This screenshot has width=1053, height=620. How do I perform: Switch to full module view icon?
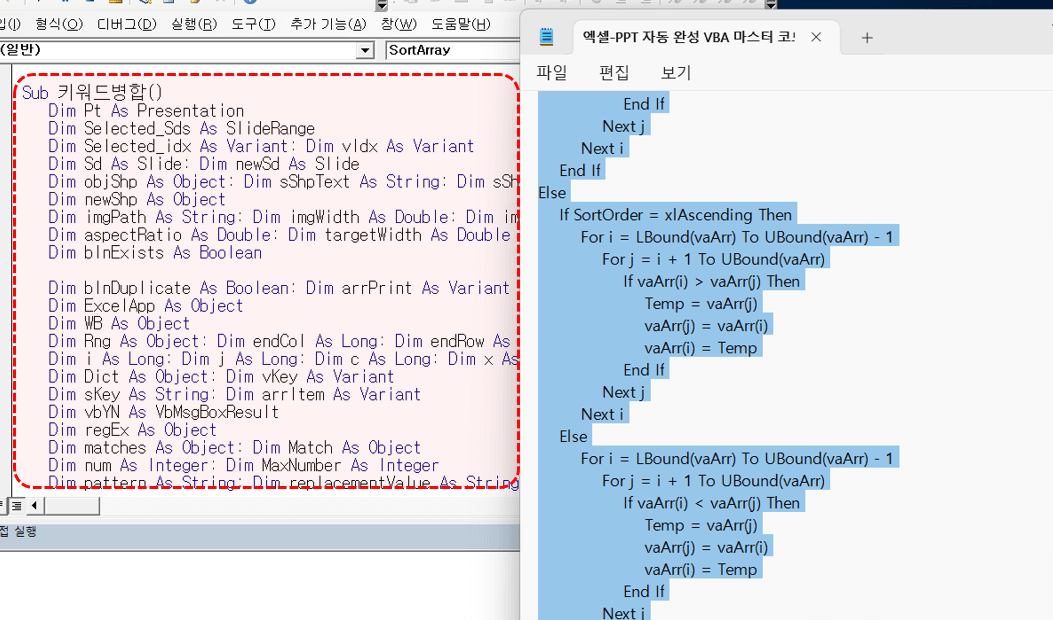point(17,505)
